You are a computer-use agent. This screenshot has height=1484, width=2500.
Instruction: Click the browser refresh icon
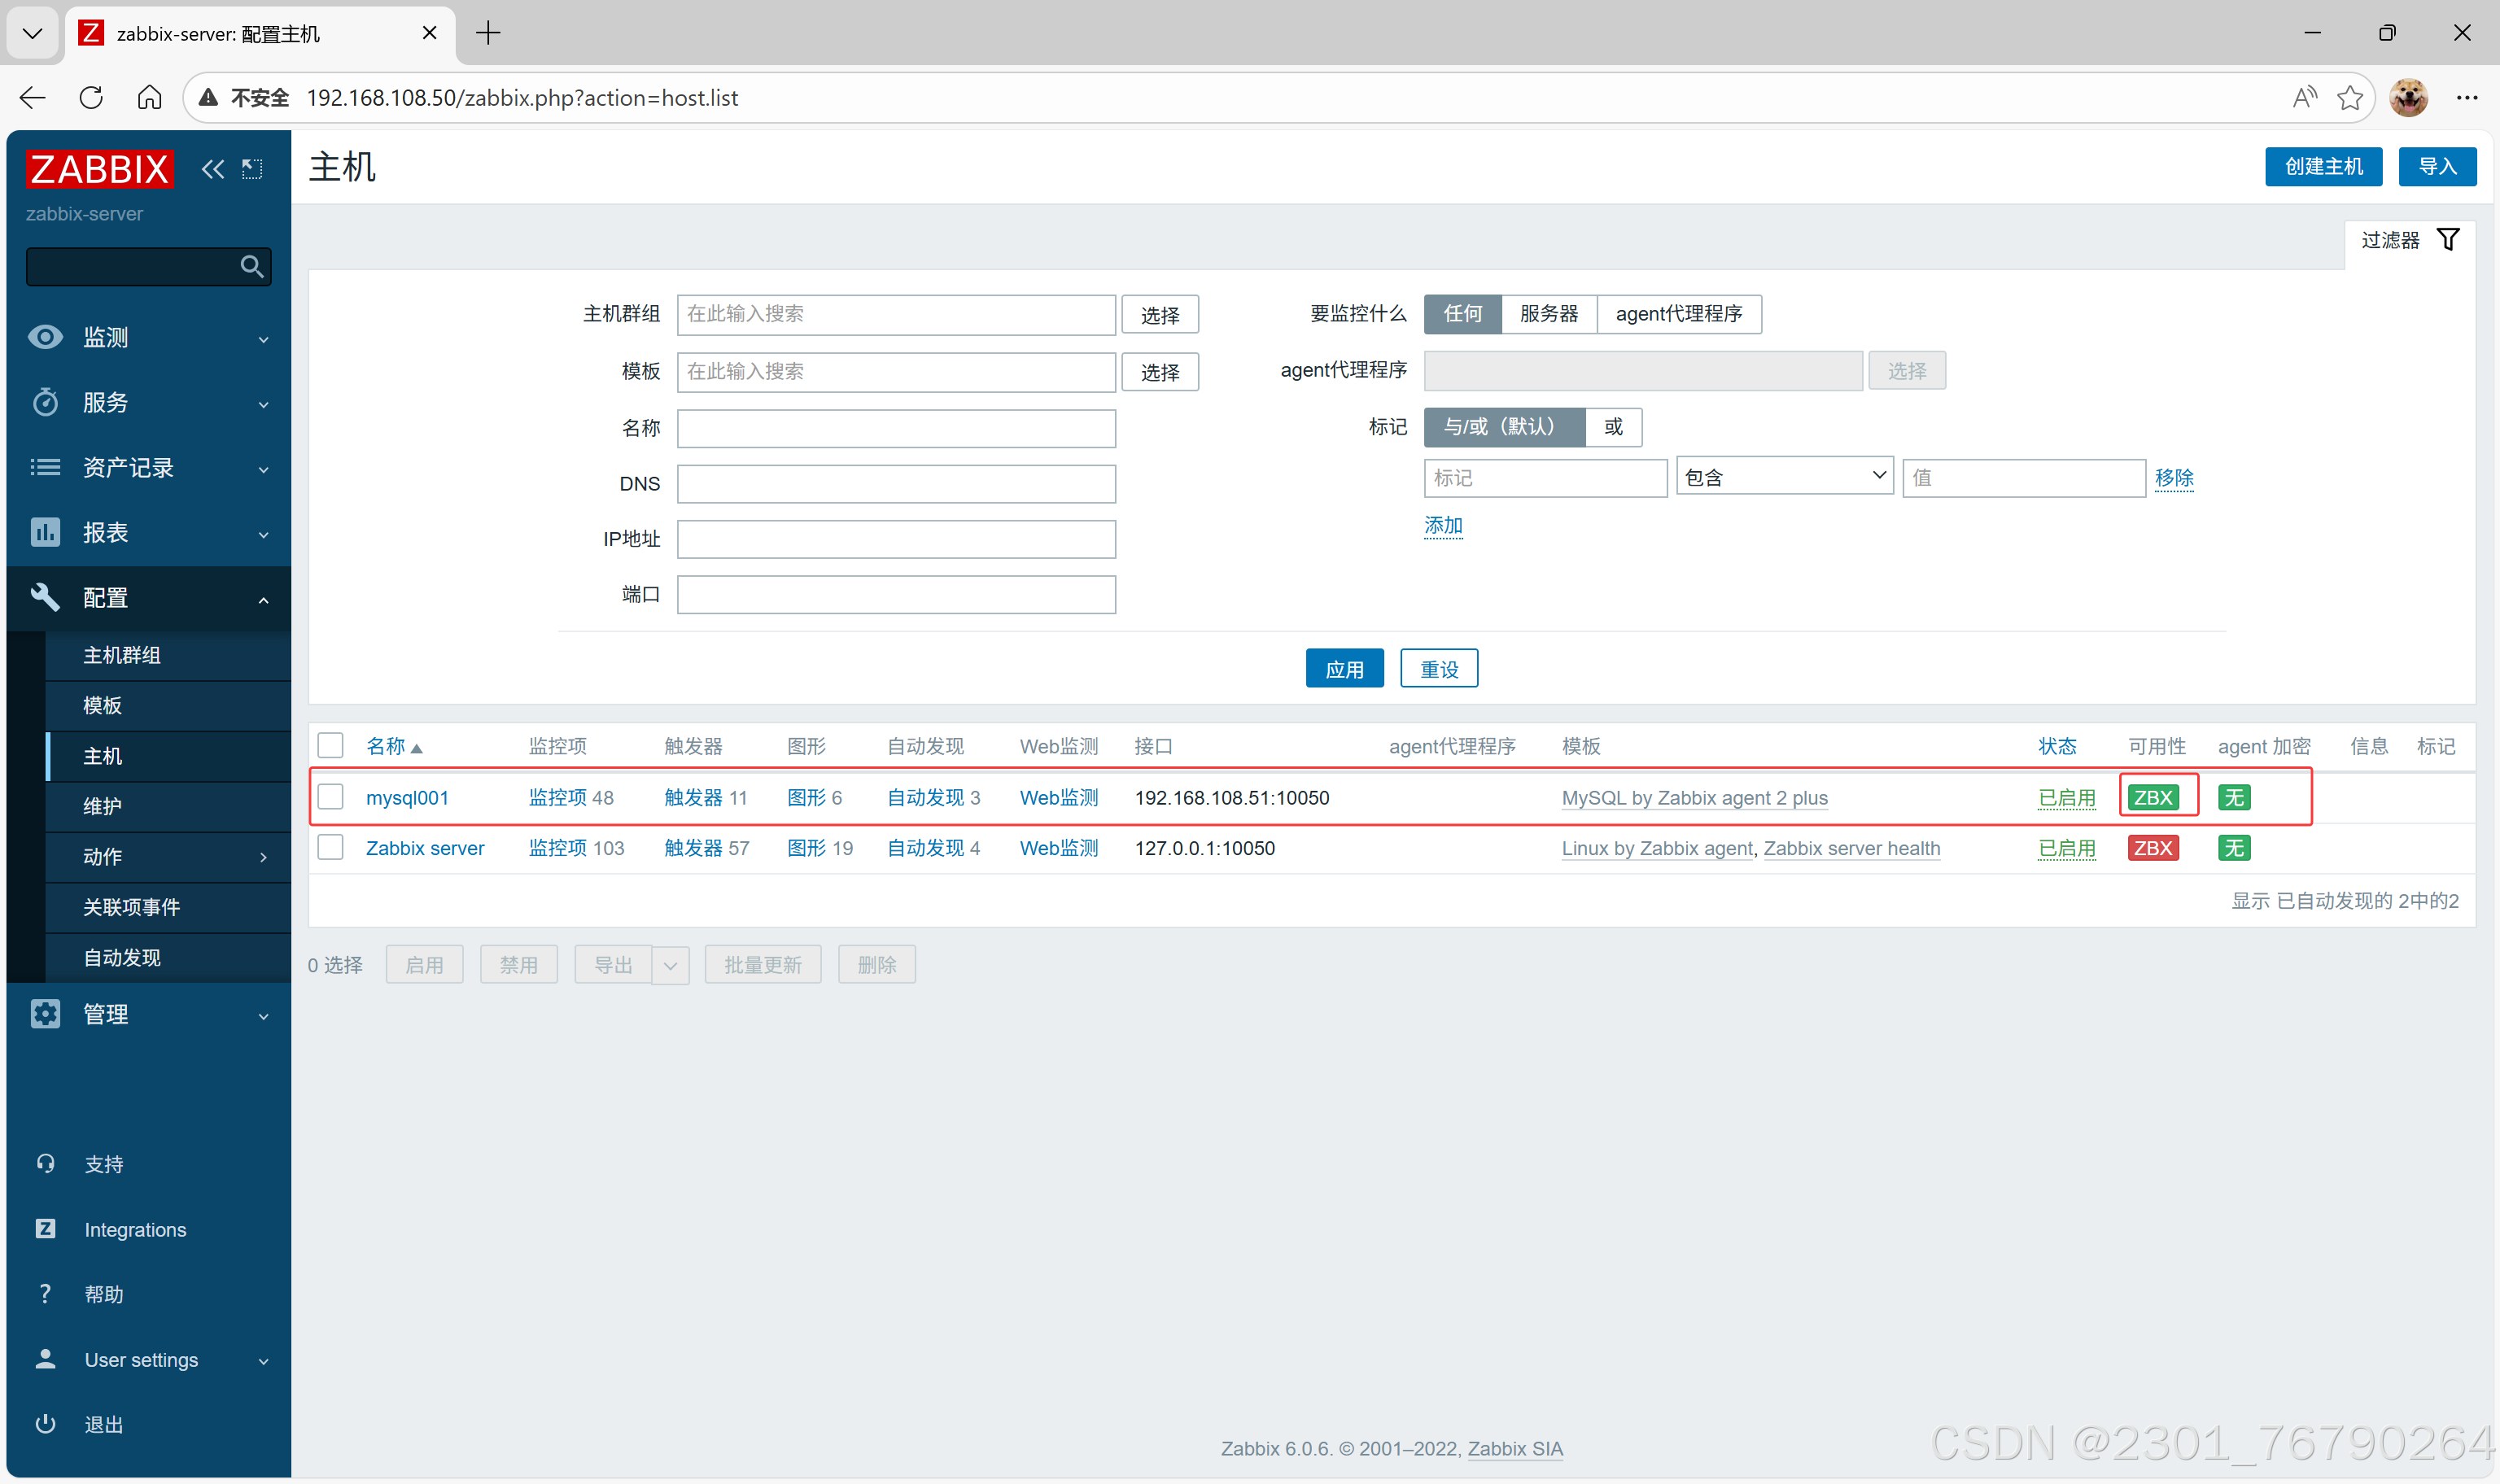pos(91,97)
